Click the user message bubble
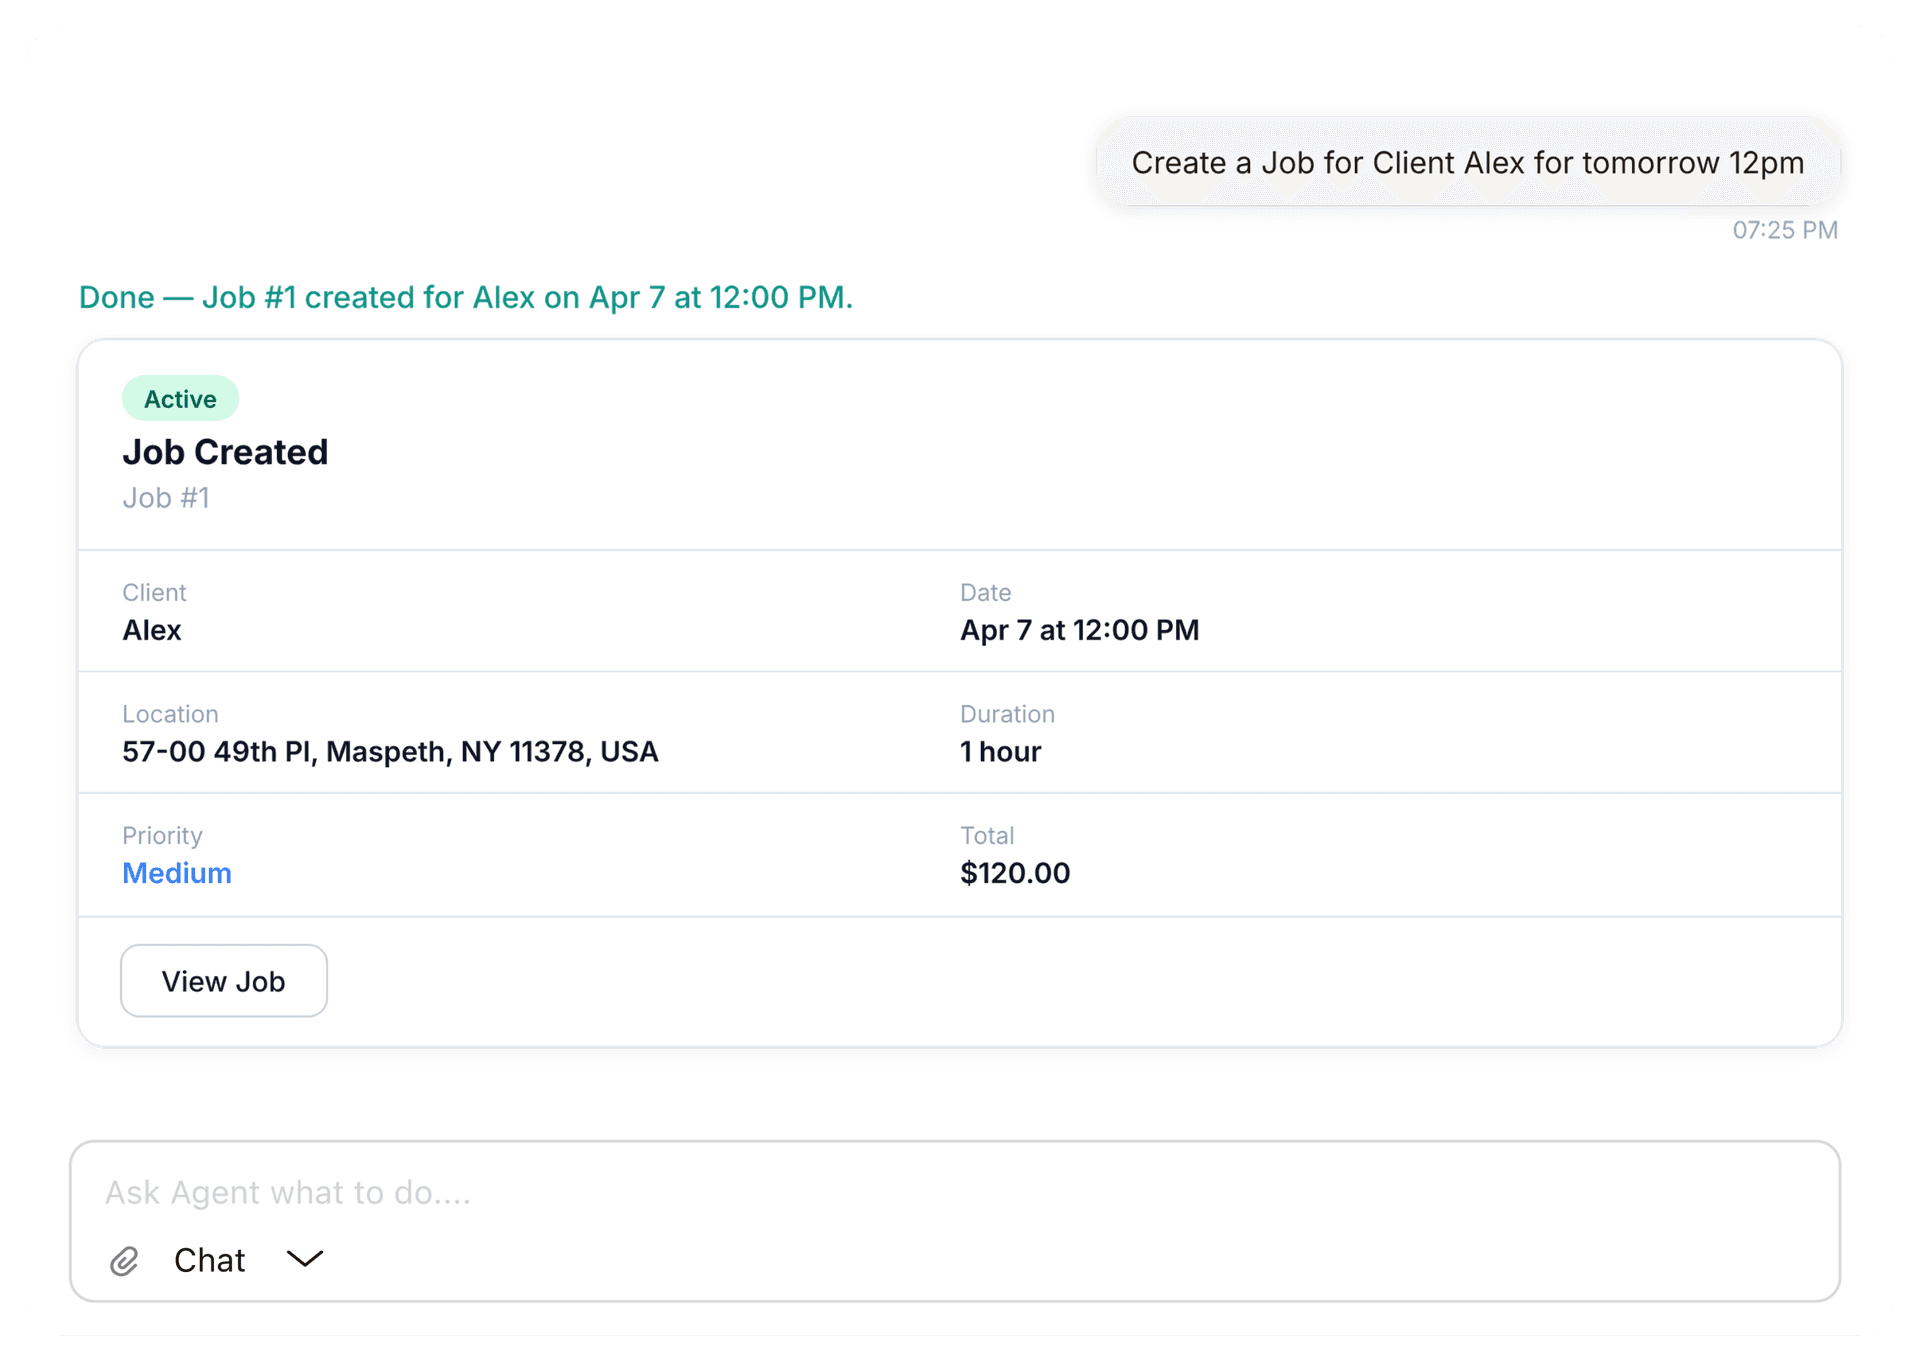1920x1362 pixels. (1467, 163)
